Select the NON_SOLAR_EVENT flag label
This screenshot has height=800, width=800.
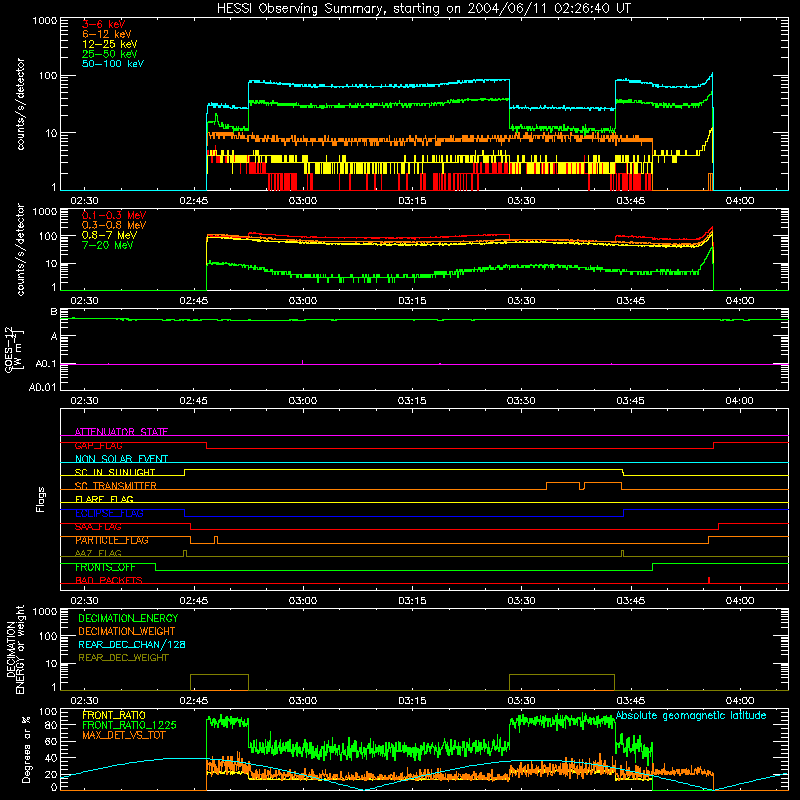(x=121, y=459)
